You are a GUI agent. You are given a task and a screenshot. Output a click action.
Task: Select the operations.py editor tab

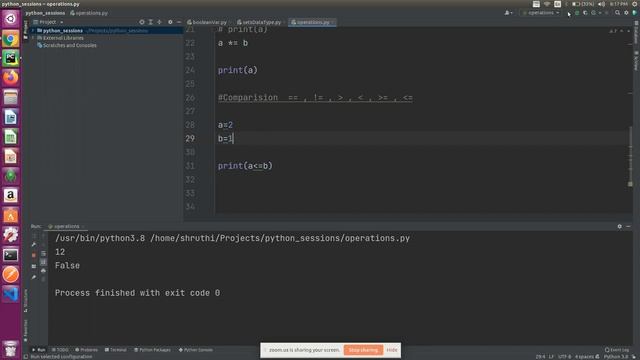[x=312, y=22]
